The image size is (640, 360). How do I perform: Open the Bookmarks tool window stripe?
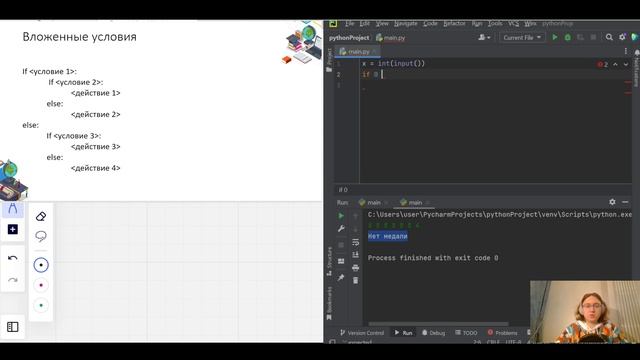pos(329,303)
